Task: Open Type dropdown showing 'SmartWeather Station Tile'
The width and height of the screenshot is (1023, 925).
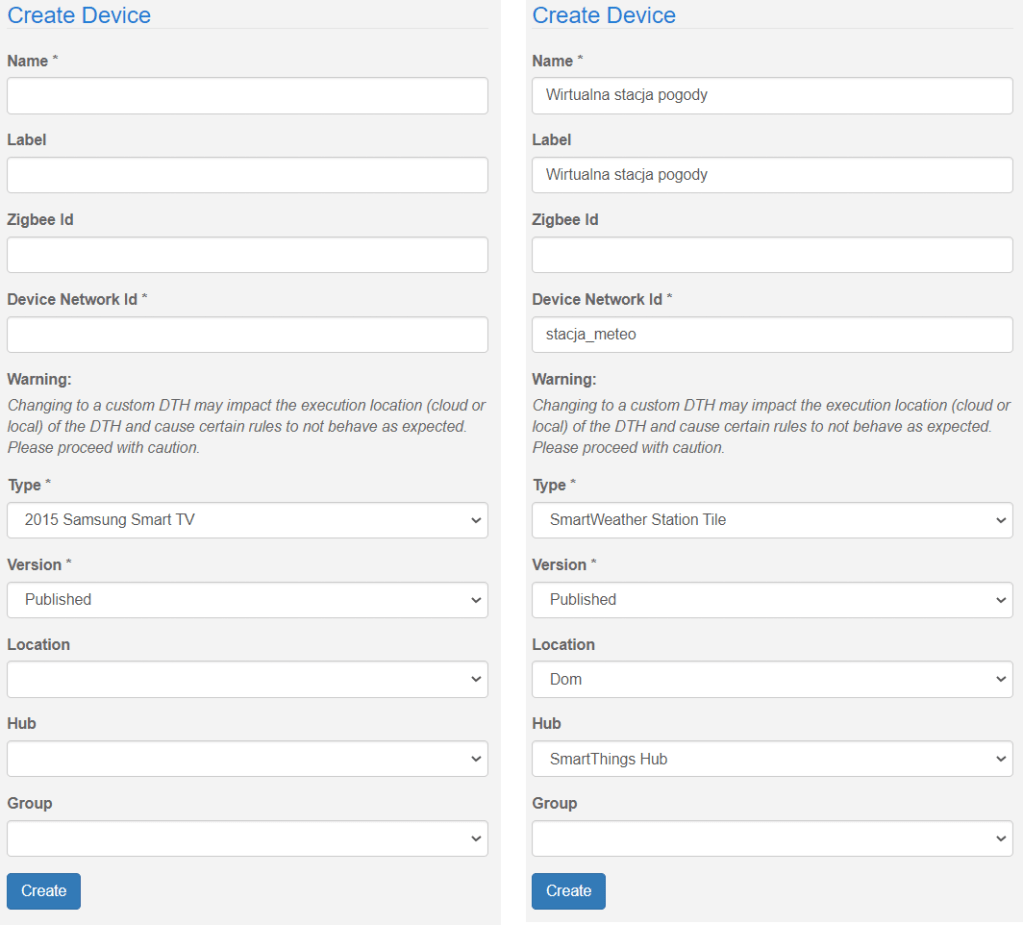Action: tap(772, 520)
